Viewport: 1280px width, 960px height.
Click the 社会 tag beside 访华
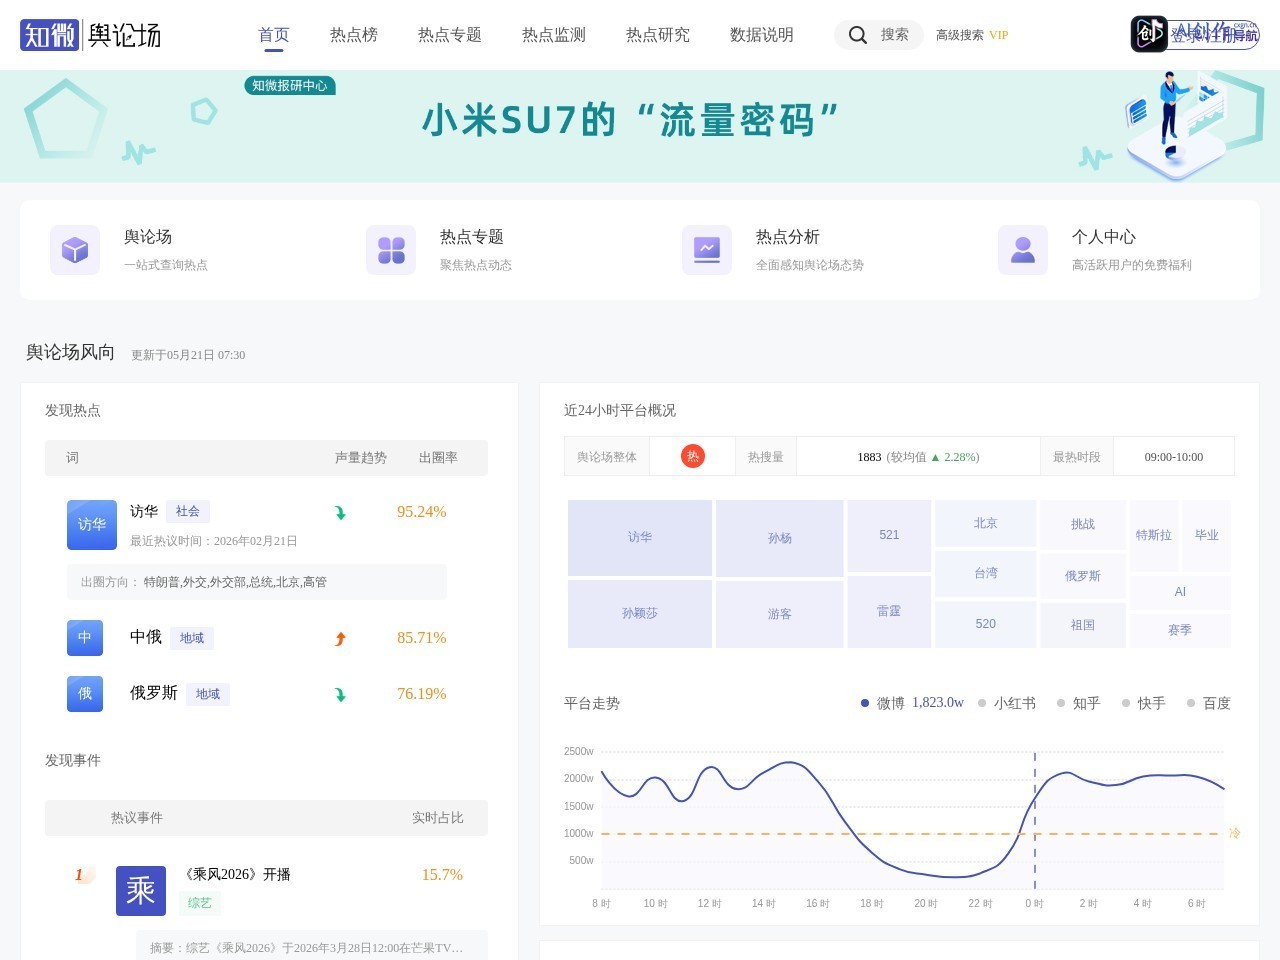click(x=188, y=512)
